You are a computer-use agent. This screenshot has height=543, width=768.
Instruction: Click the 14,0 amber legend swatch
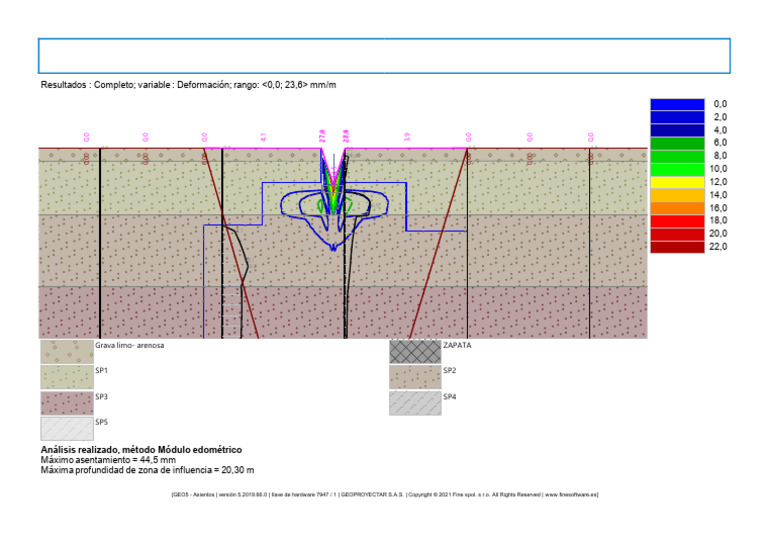point(677,195)
